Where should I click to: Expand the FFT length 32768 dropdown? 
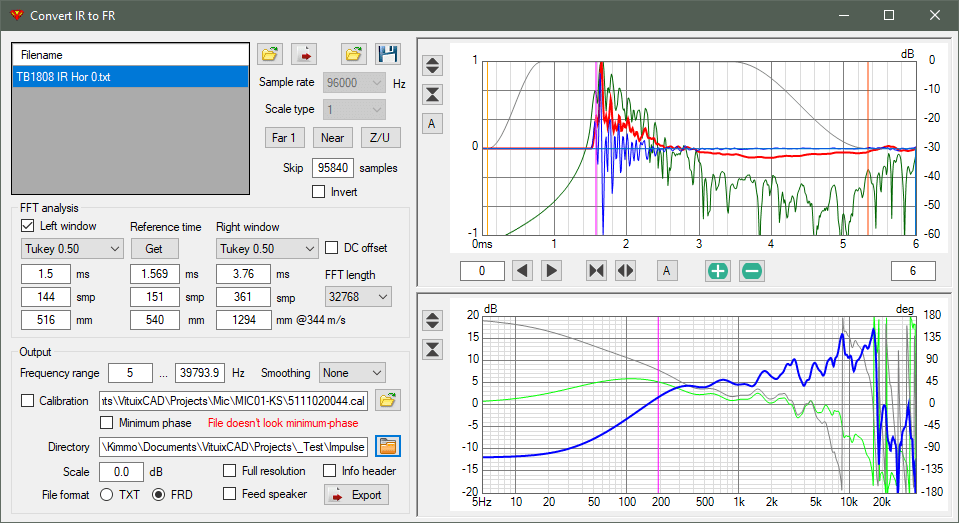click(x=358, y=297)
